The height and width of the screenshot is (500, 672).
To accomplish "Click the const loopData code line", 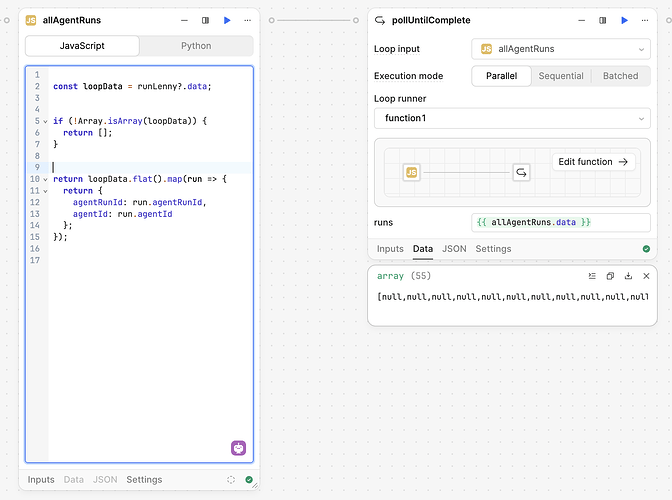I will pyautogui.click(x=132, y=87).
